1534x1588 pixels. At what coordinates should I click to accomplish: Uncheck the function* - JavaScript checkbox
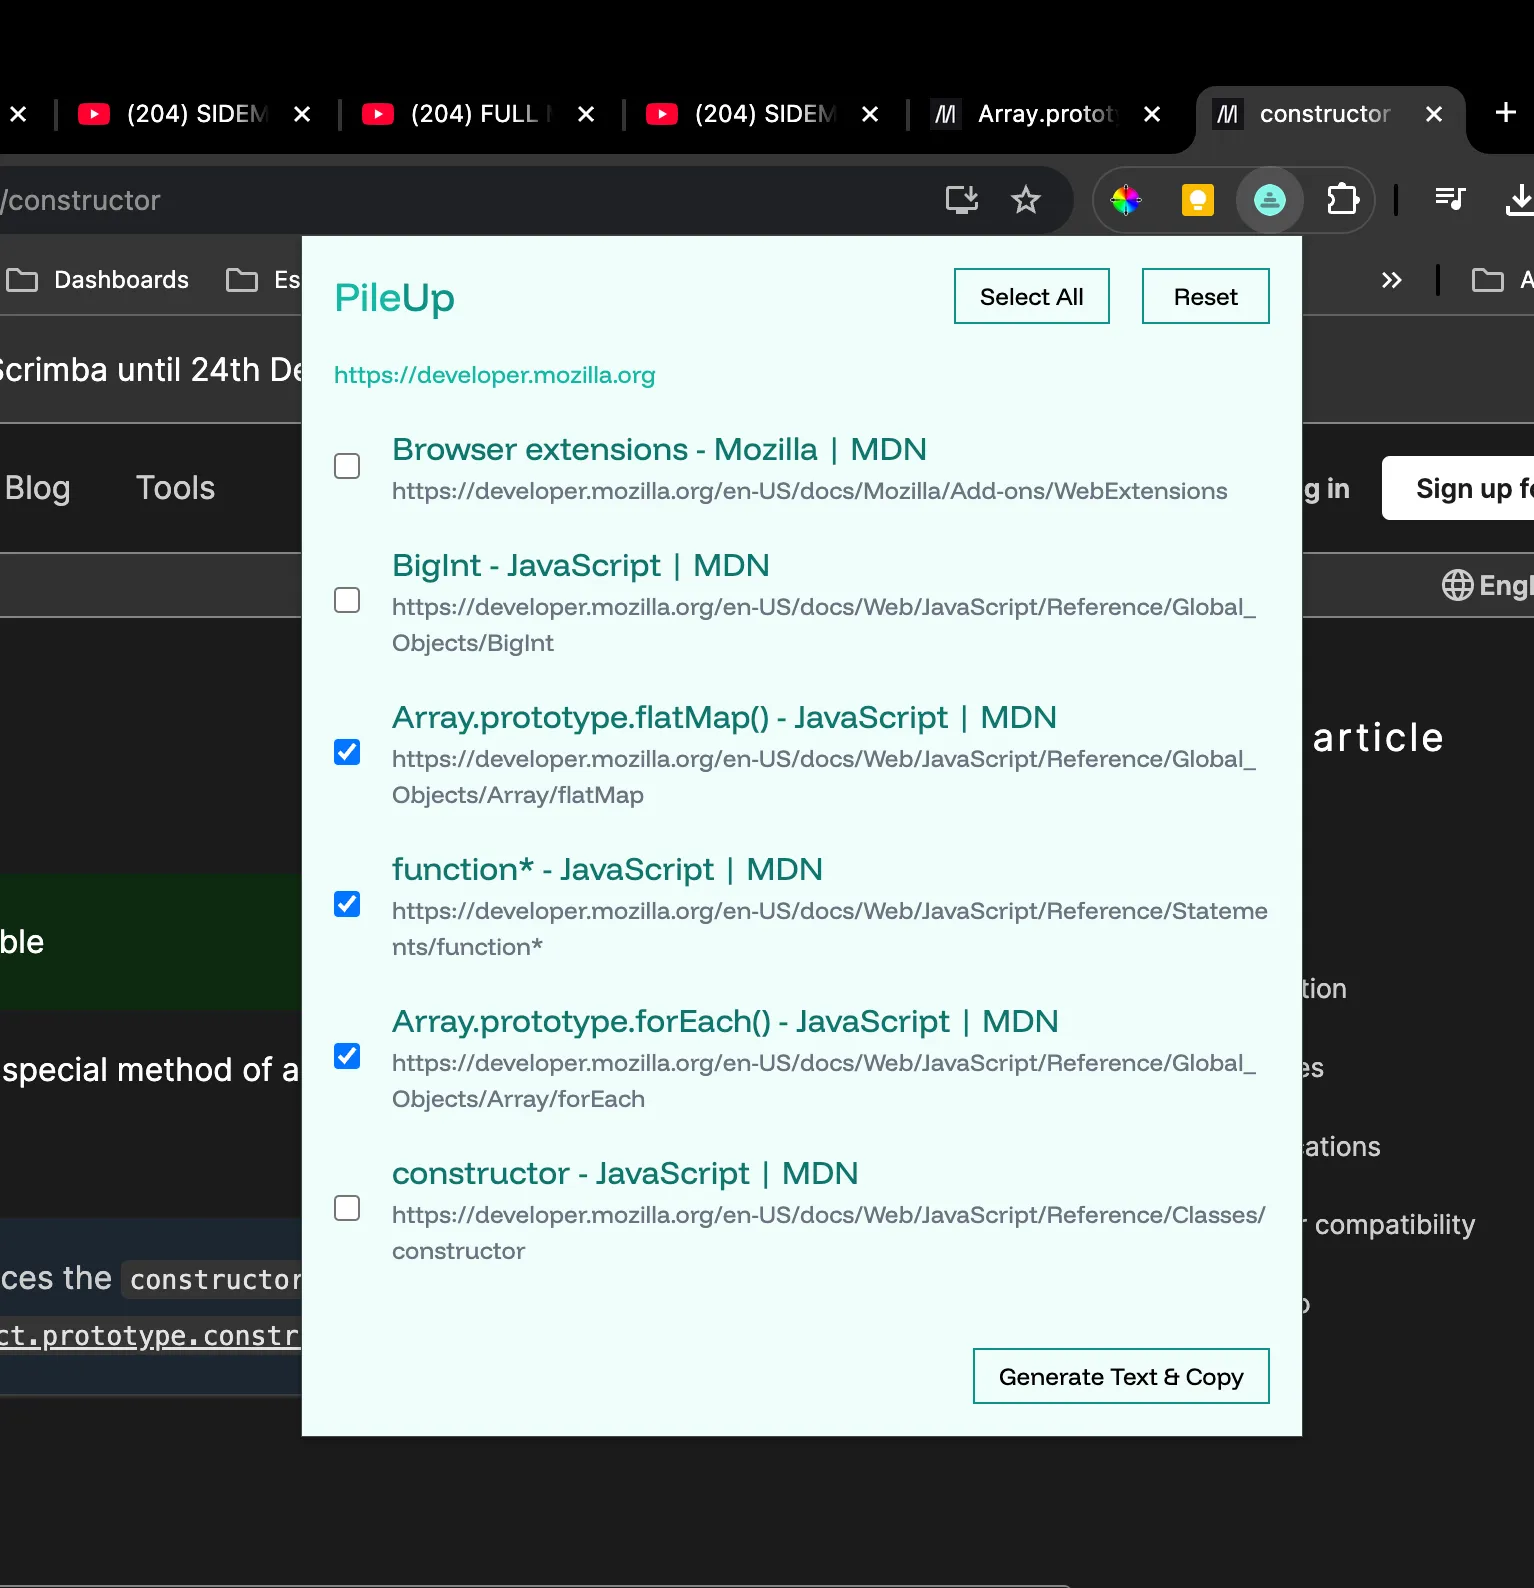[347, 904]
